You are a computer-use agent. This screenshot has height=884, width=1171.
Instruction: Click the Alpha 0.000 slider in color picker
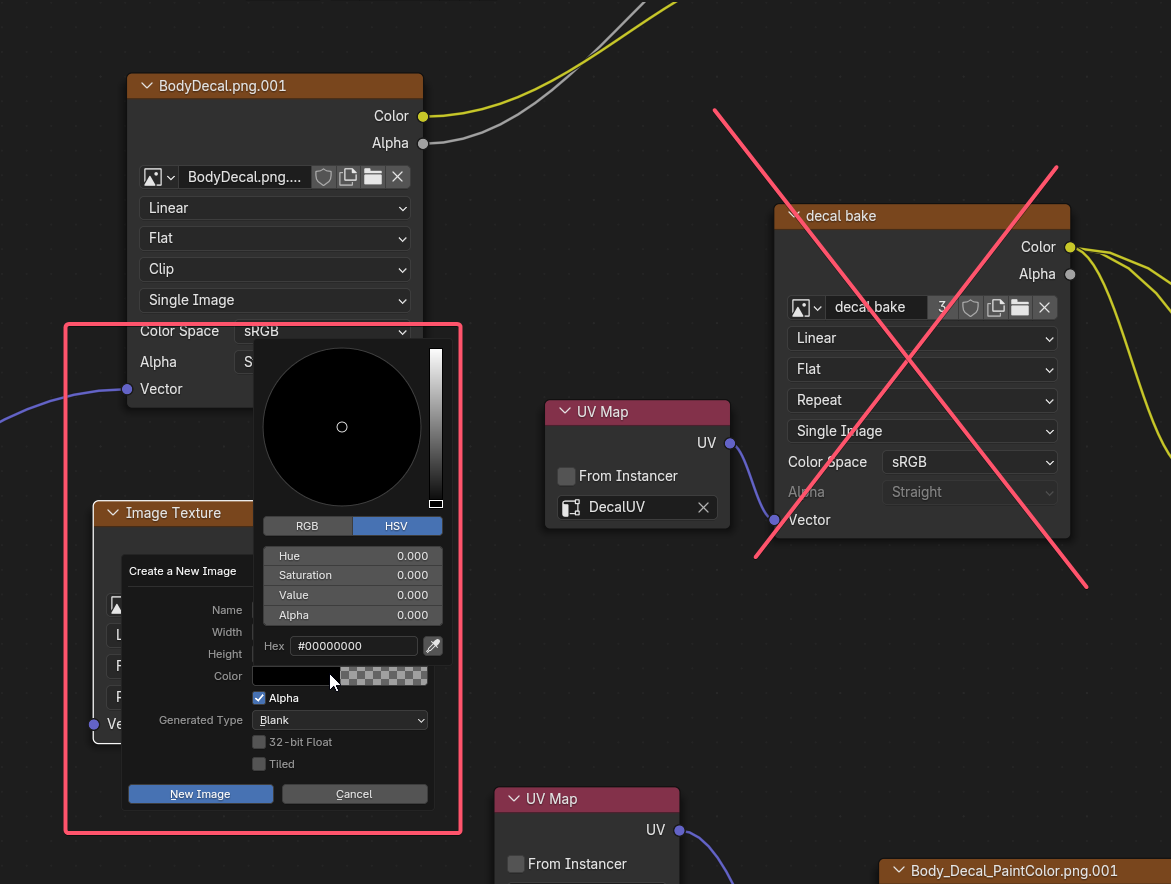tap(352, 616)
